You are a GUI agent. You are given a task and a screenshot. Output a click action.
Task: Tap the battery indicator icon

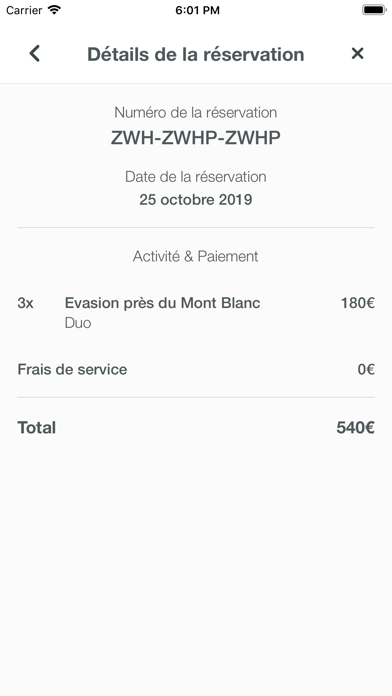(x=374, y=10)
